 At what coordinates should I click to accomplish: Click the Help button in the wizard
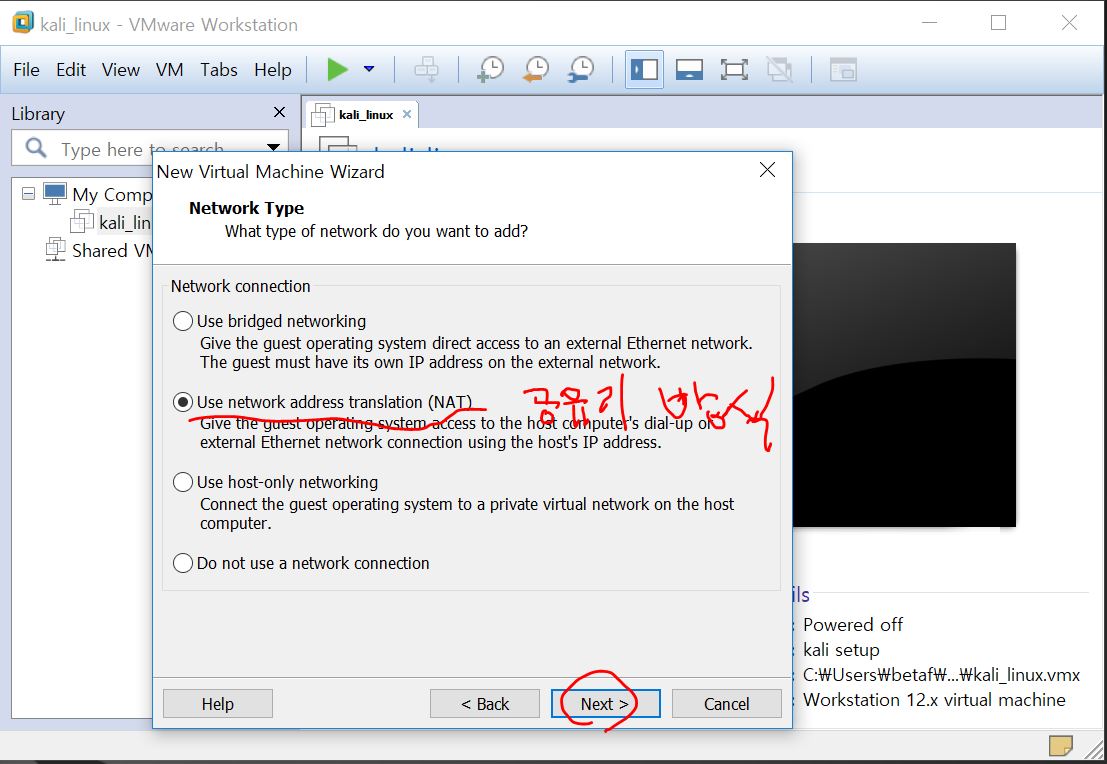tap(217, 704)
